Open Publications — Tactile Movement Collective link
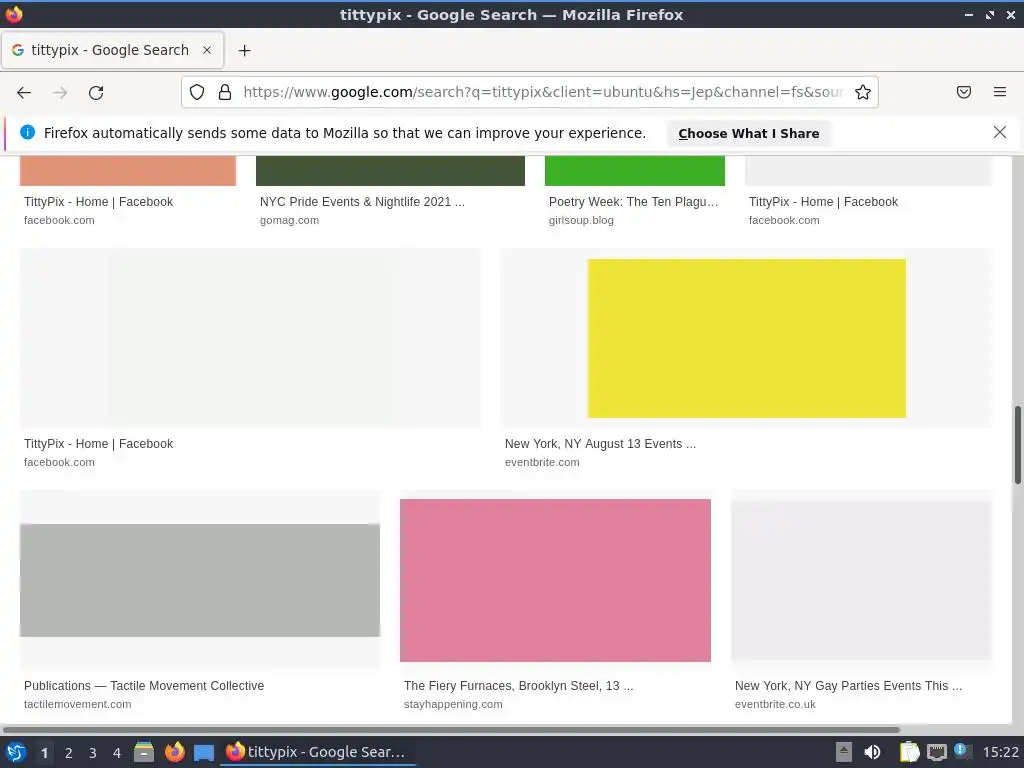1024x768 pixels. (144, 686)
